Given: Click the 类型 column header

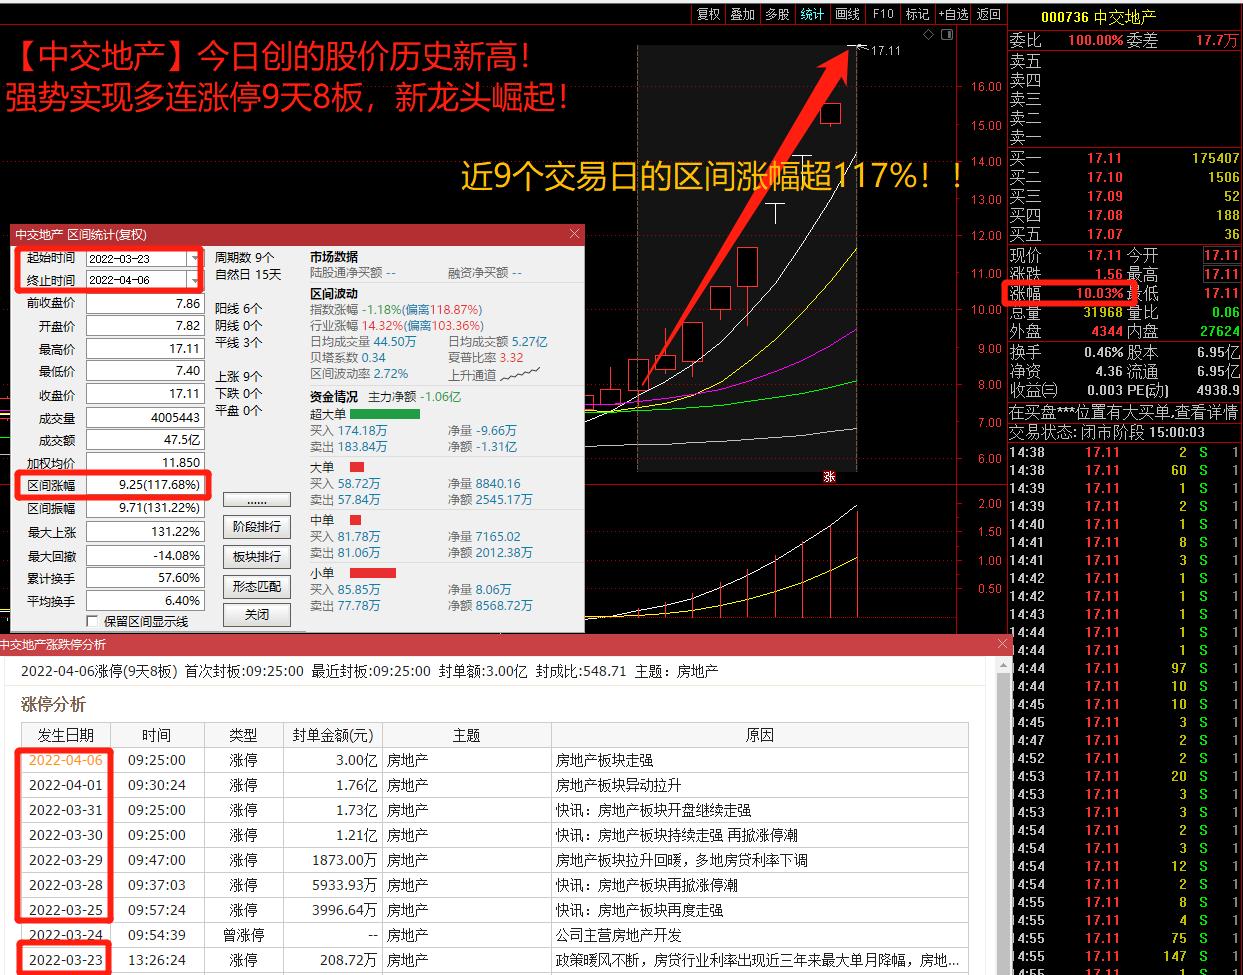Looking at the screenshot, I should click(x=243, y=735).
